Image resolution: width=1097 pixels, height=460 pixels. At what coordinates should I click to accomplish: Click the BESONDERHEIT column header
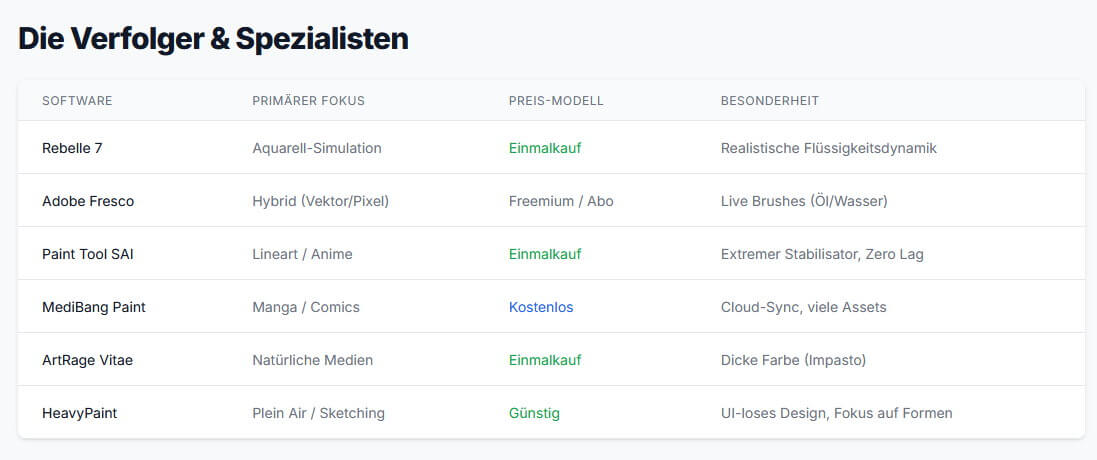click(770, 101)
